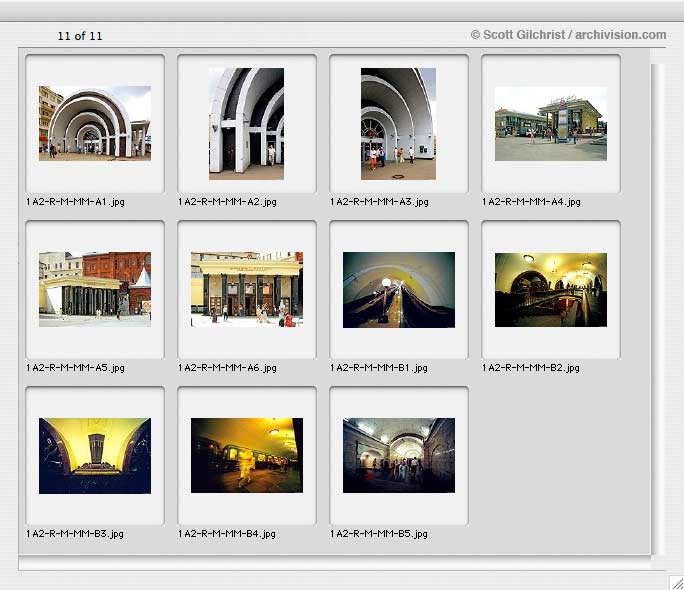Image resolution: width=684 pixels, height=590 pixels.
Task: Click the window resize grip icon
Action: coord(677,583)
